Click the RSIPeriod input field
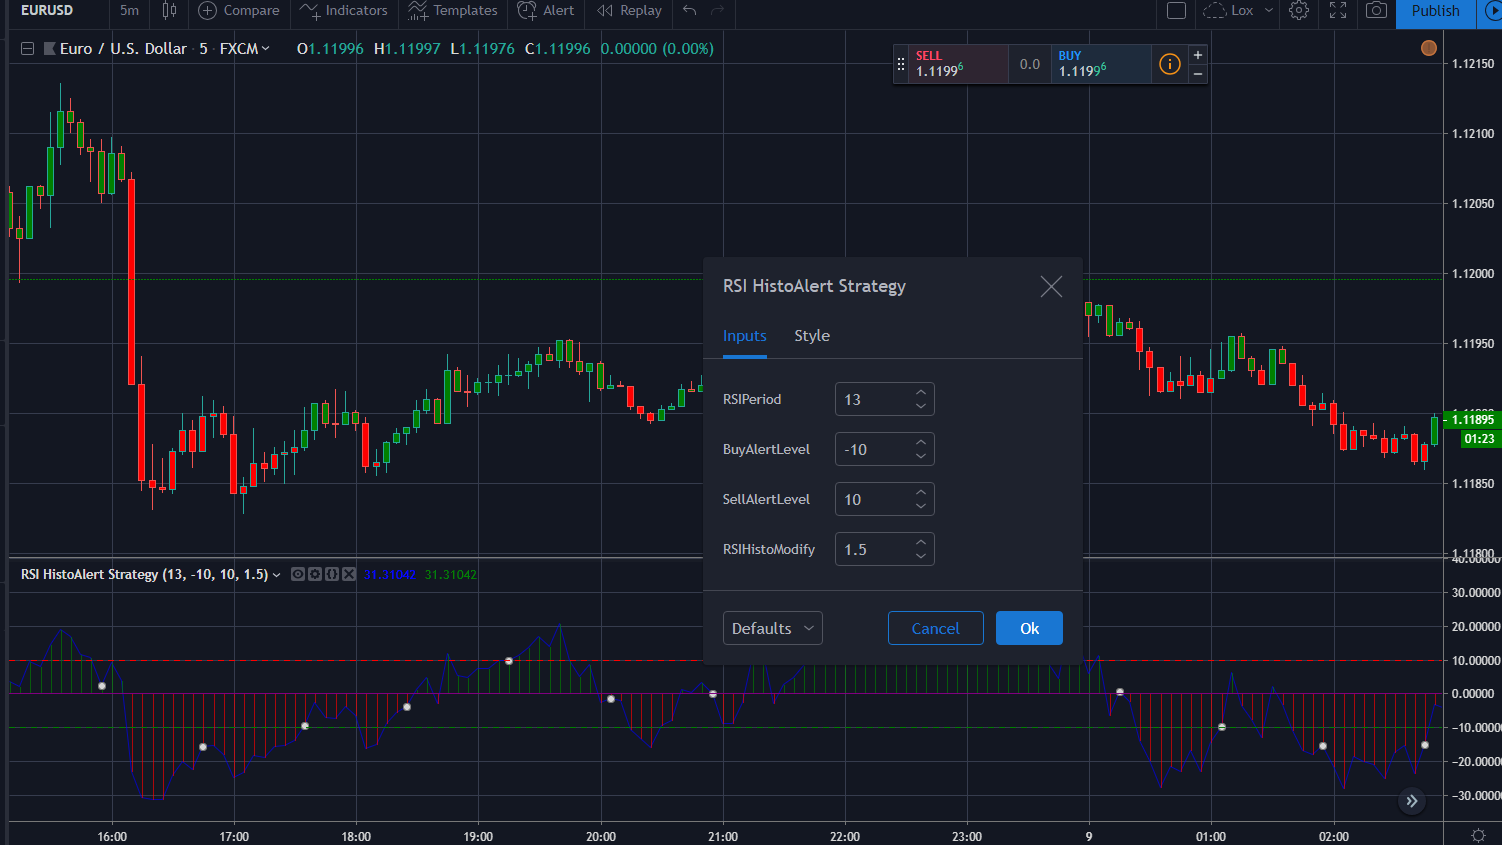The image size is (1502, 845). click(885, 399)
